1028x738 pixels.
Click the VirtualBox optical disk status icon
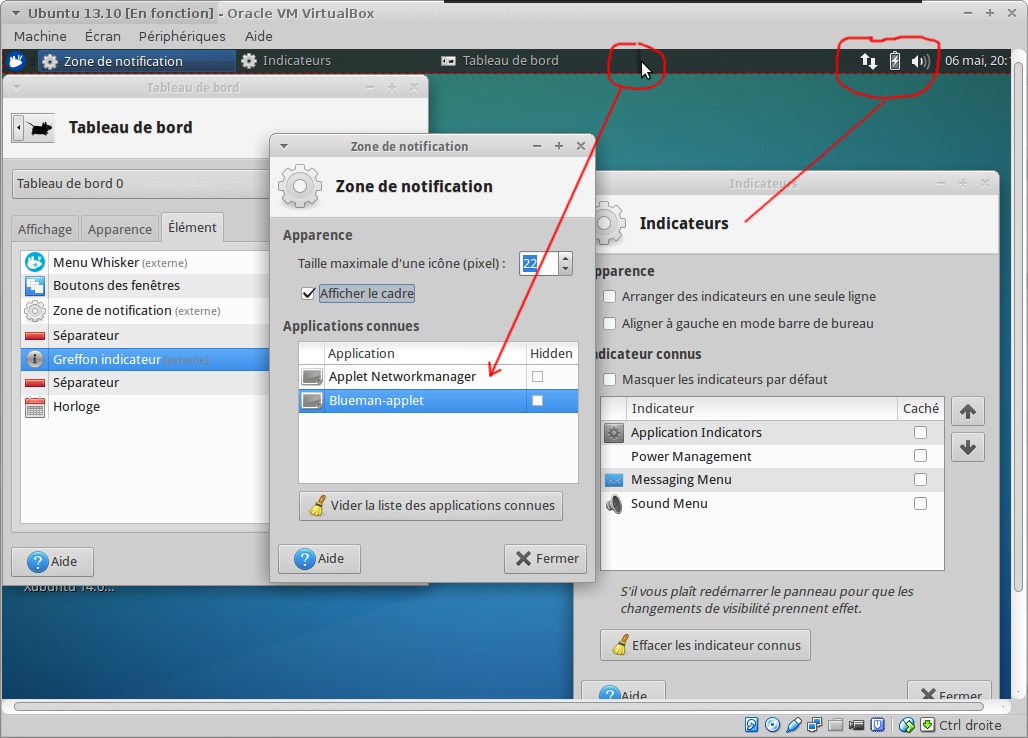pyautogui.click(x=772, y=725)
